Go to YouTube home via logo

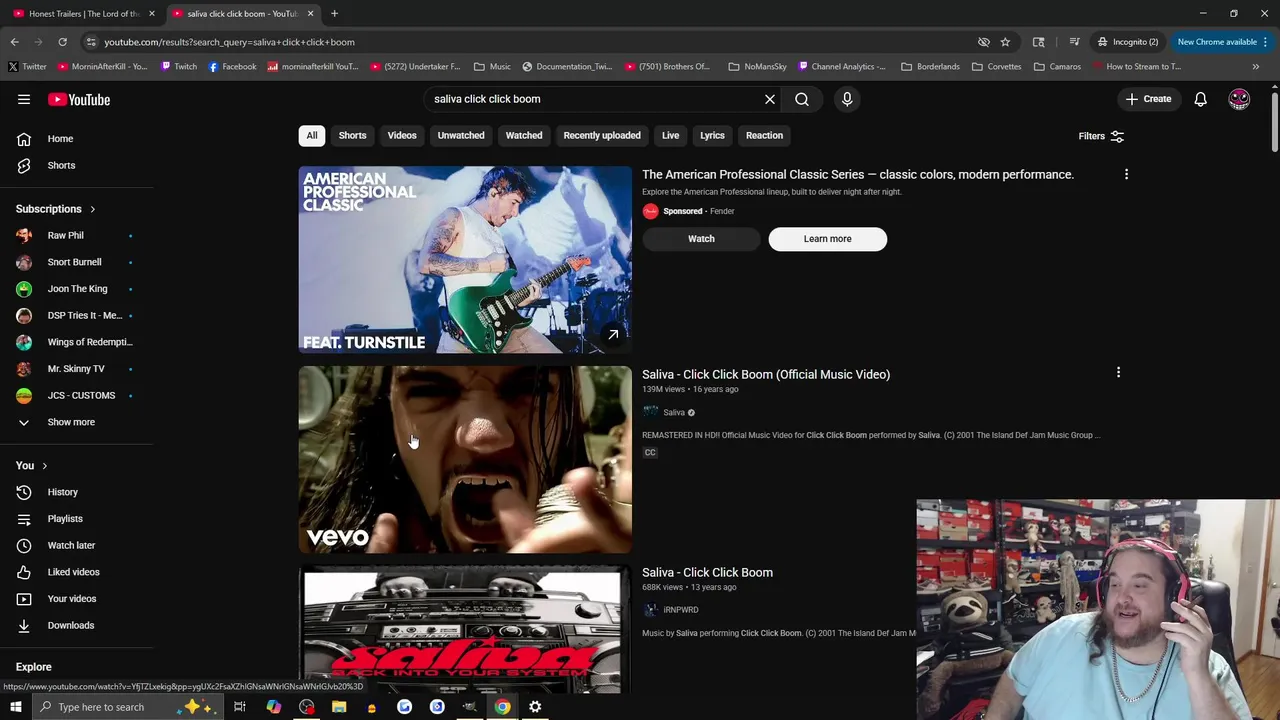79,99
